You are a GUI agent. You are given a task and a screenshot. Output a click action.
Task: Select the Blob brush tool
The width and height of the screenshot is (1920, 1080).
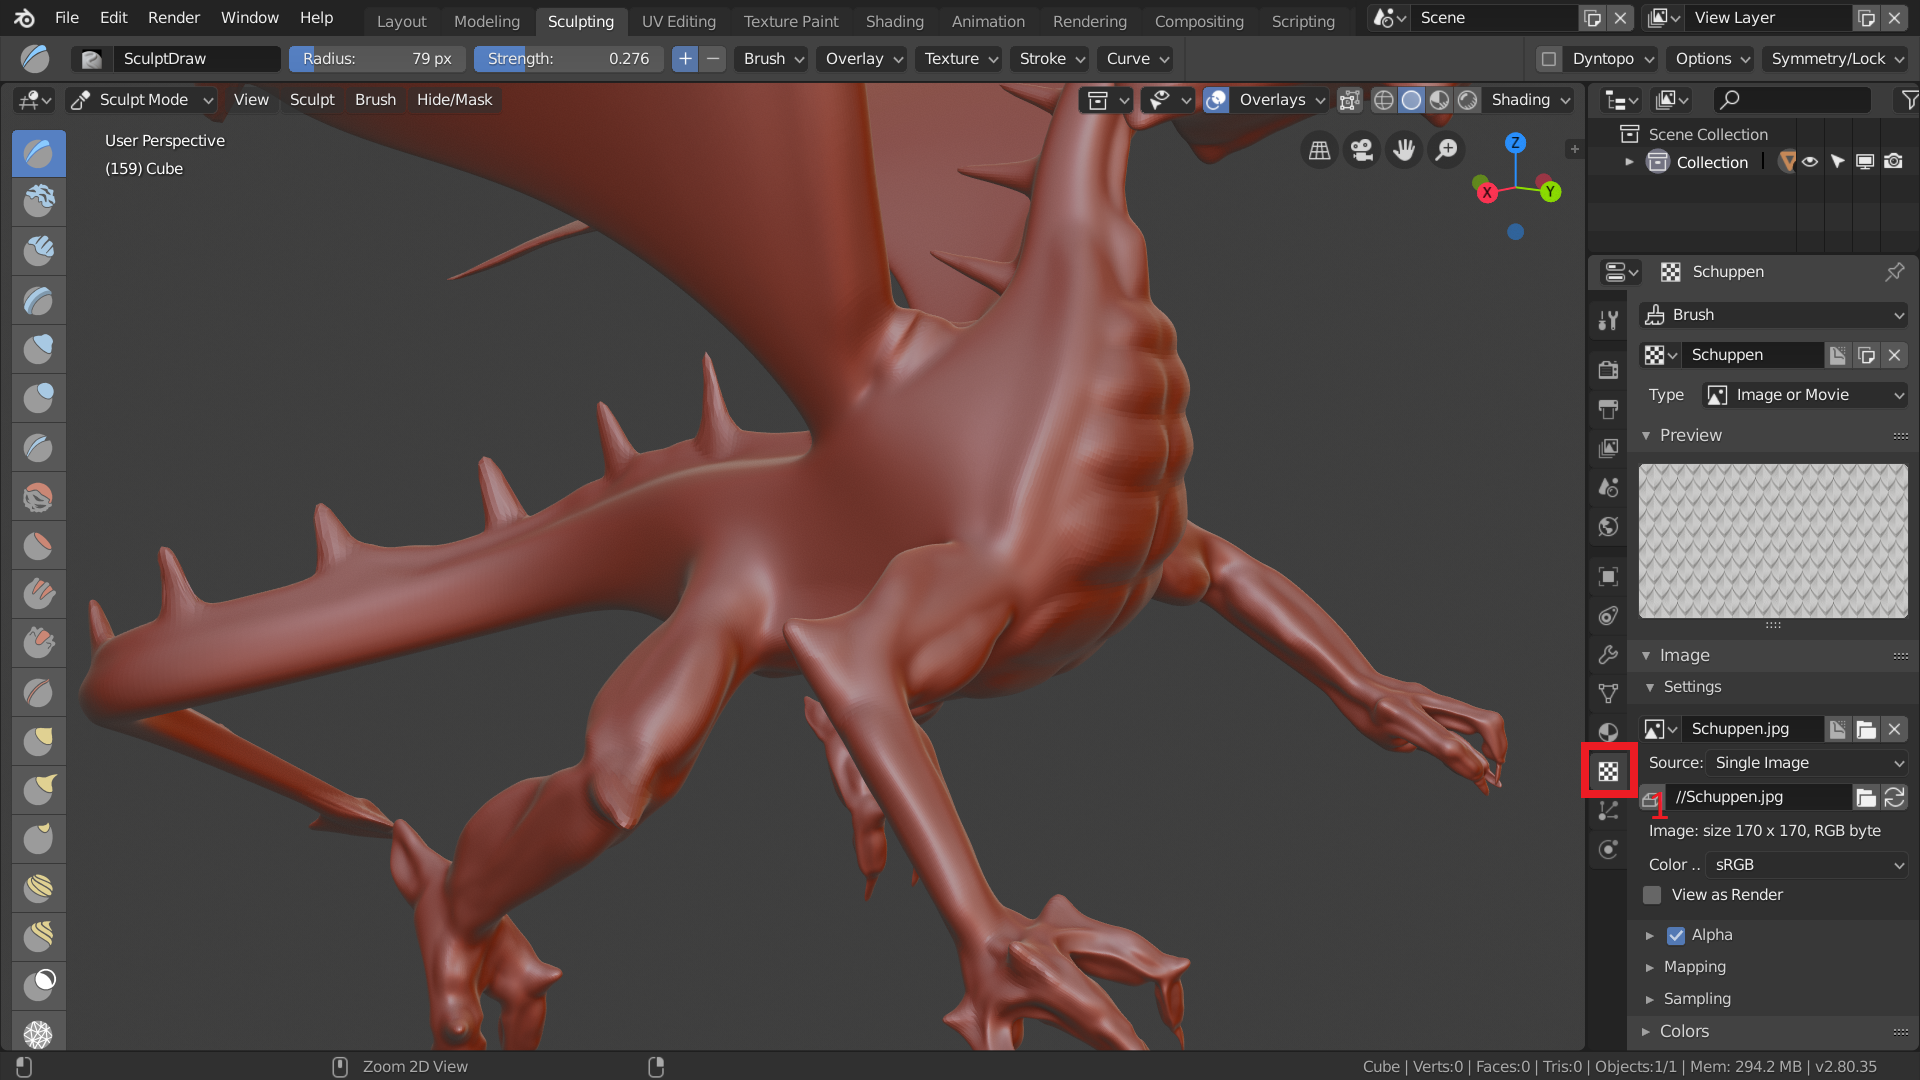coord(39,398)
